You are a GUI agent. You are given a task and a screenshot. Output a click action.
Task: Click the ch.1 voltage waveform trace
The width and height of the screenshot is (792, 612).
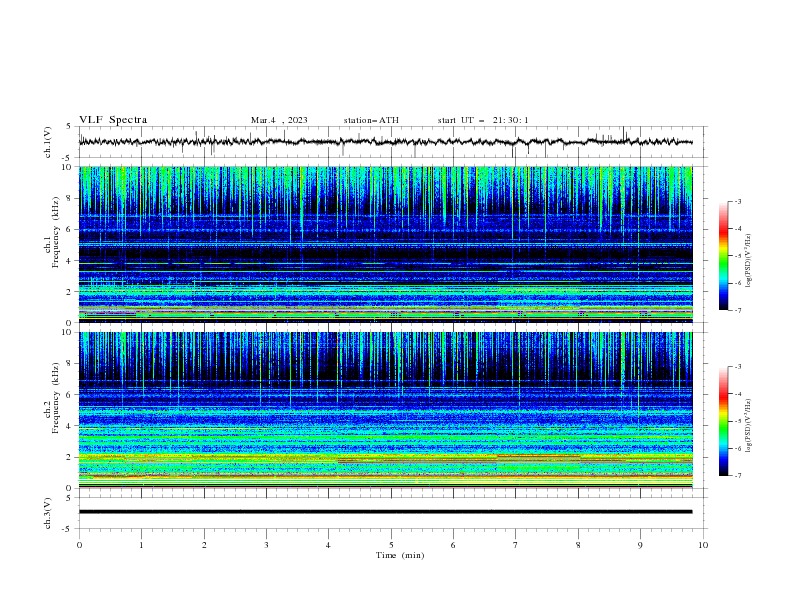tap(385, 142)
